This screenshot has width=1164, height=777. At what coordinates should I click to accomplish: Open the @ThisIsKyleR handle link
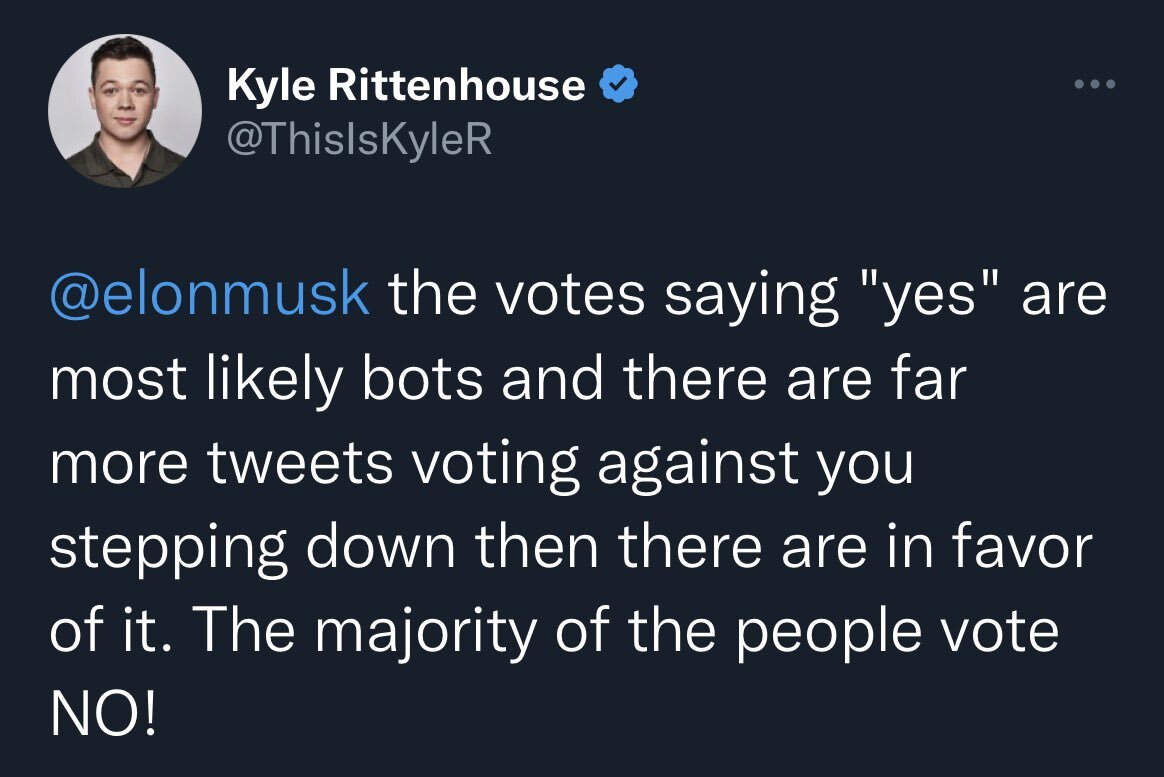coord(360,139)
